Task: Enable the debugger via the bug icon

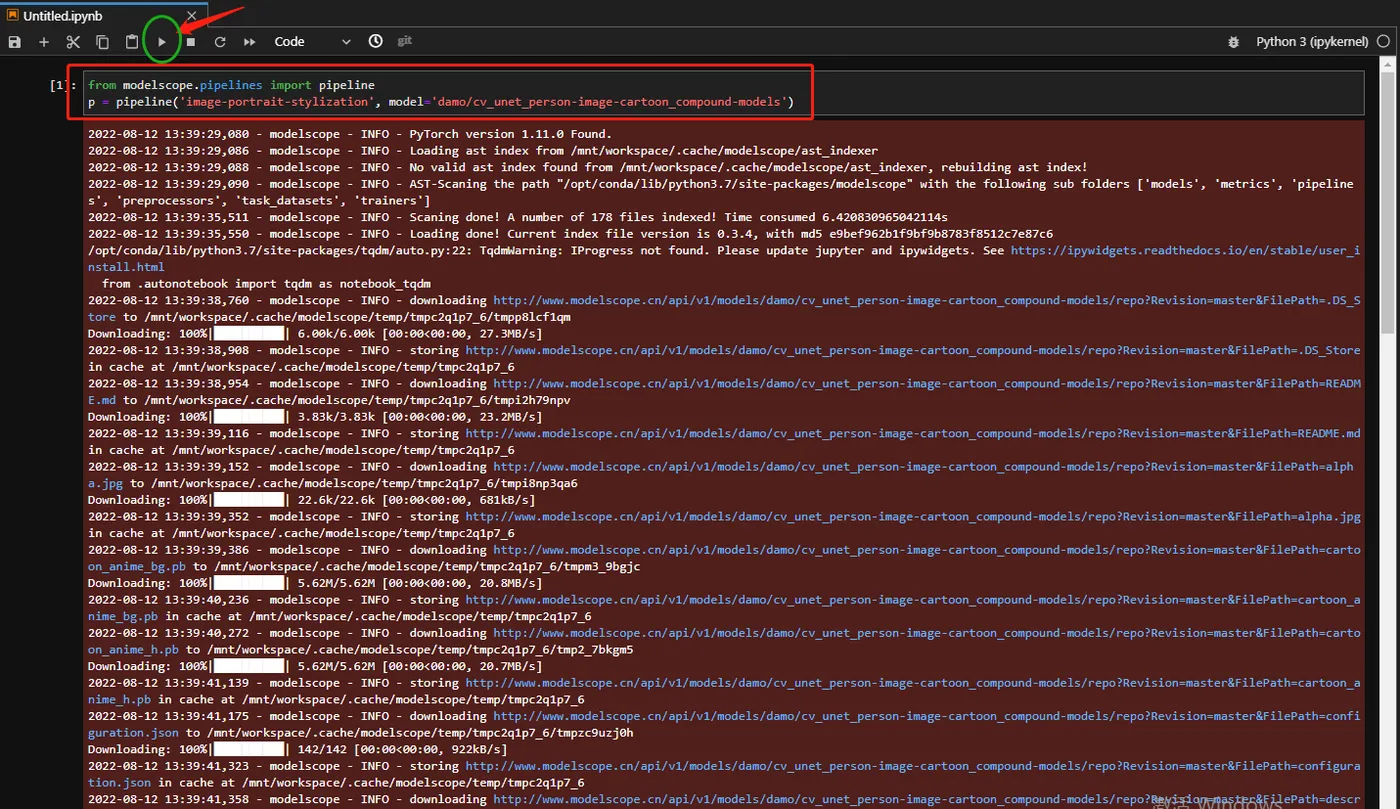Action: coord(1234,42)
